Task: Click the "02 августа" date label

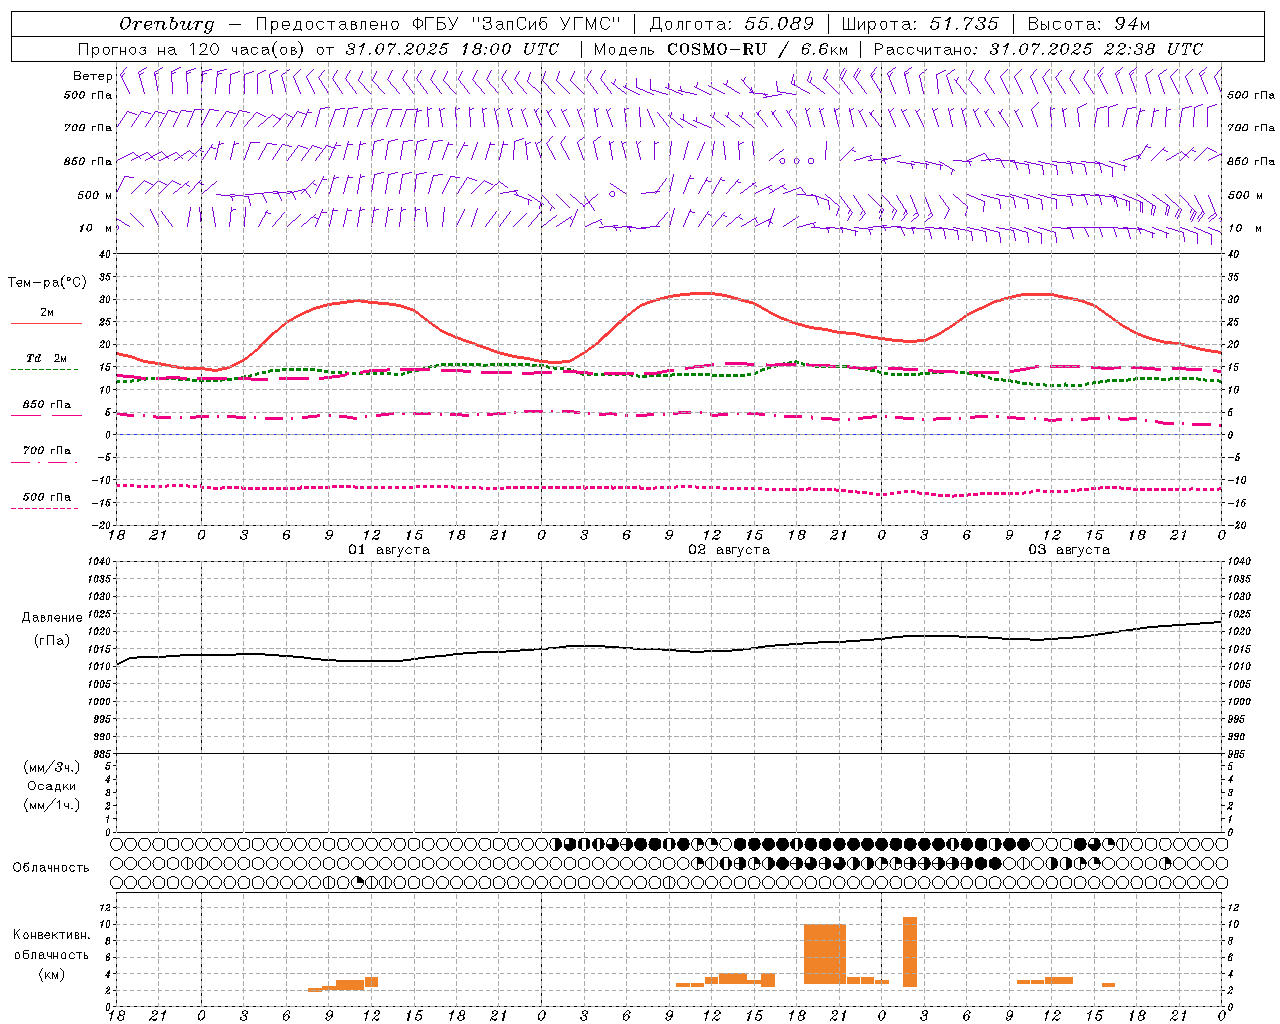Action: 729,550
